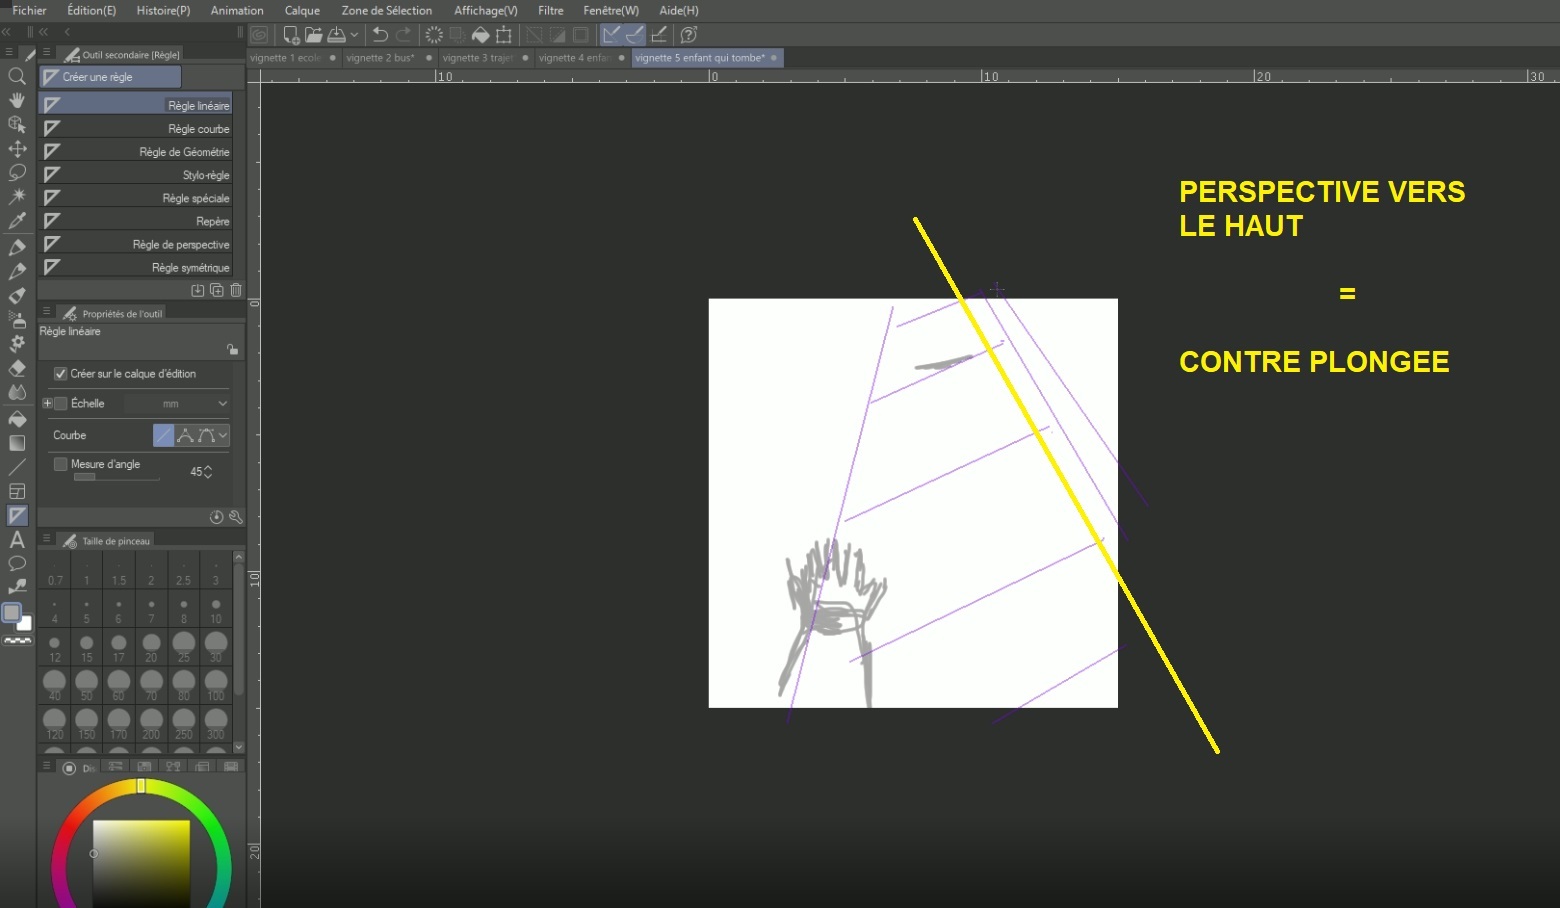Open the Save dropdown arrow

click(x=354, y=35)
